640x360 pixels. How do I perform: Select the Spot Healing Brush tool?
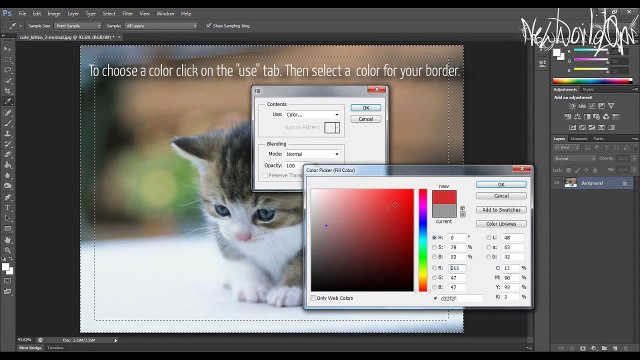tap(8, 113)
